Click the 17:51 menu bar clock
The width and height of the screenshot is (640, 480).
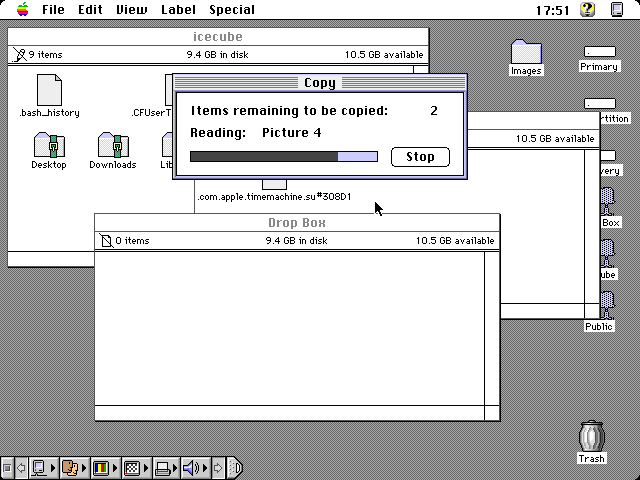[x=552, y=10]
